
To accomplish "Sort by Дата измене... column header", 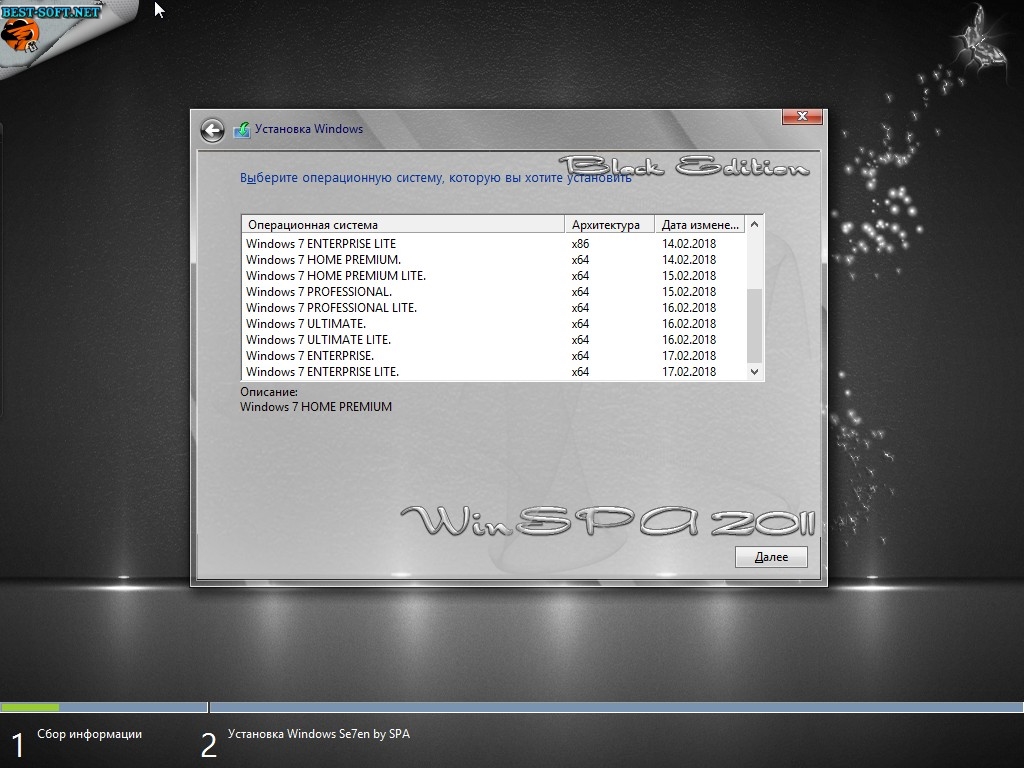I will pyautogui.click(x=700, y=225).
